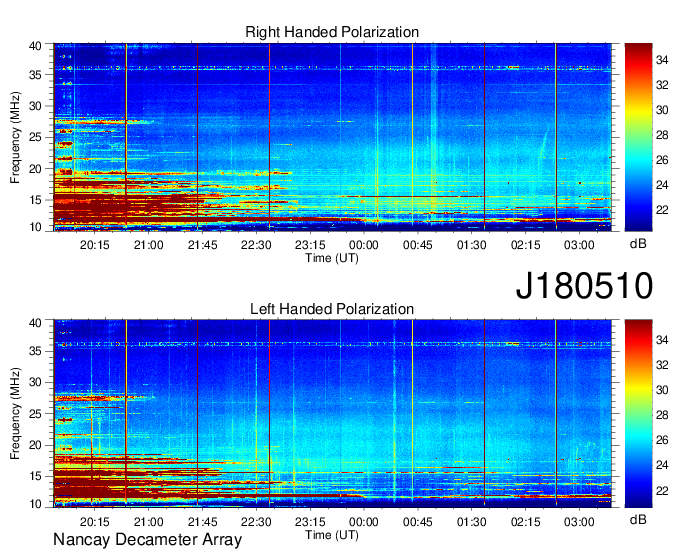Click the "Right Handed Polarization" plot title
Image resolution: width=680 pixels, height=552 pixels.
[x=332, y=32]
